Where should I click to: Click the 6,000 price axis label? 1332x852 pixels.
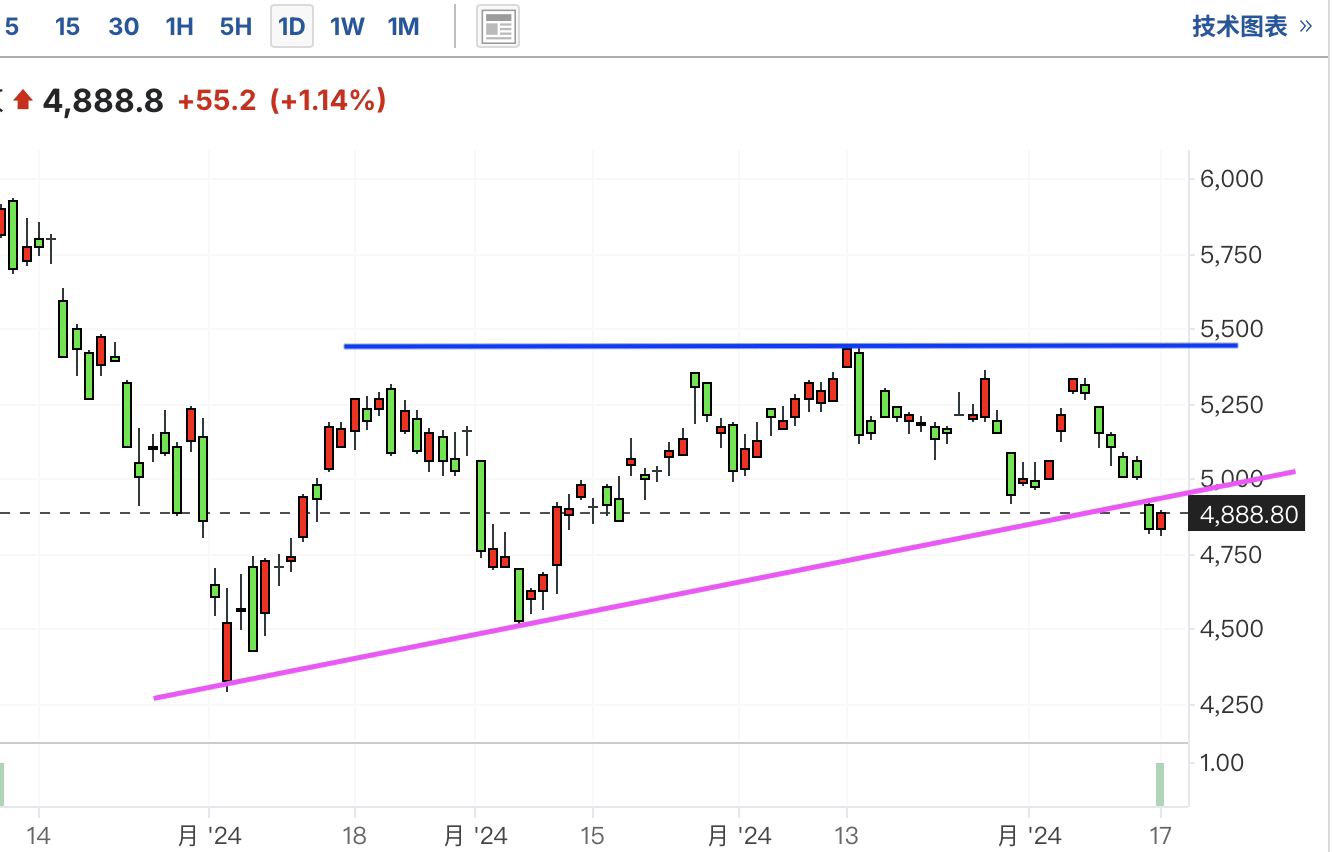pyautogui.click(x=1231, y=179)
